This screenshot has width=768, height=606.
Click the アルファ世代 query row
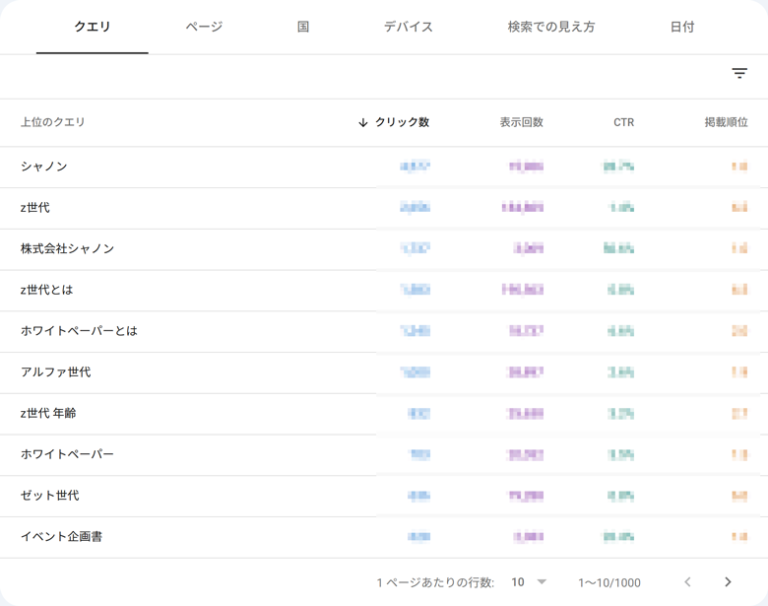coord(56,372)
